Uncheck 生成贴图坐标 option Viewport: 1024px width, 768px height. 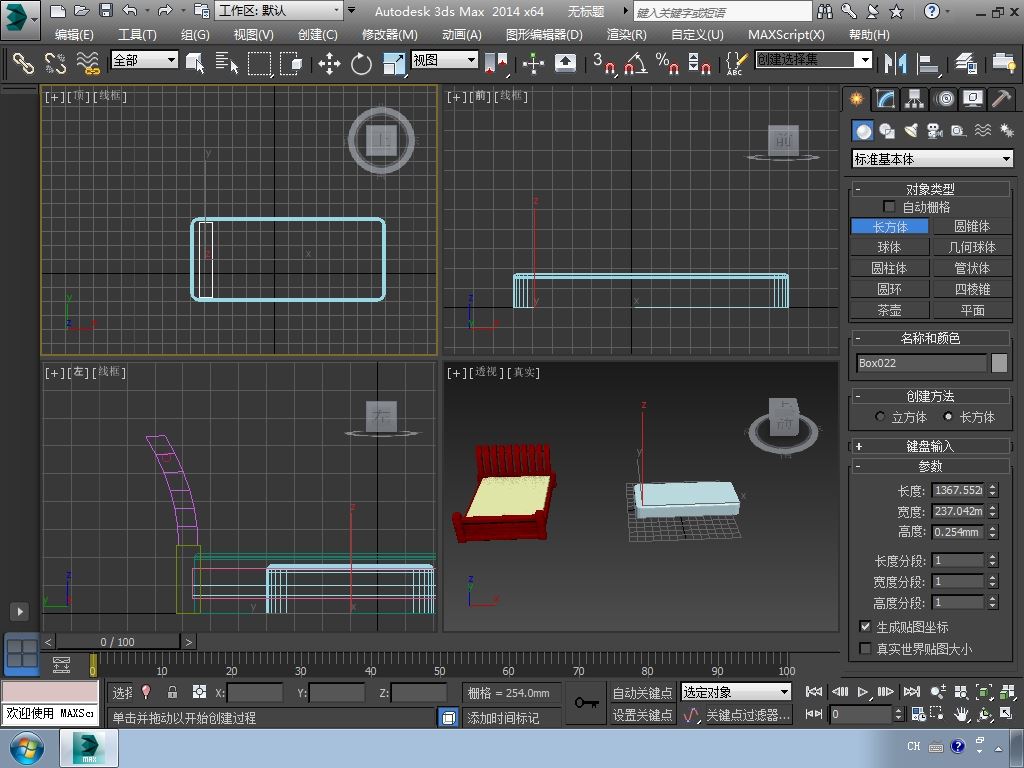[x=866, y=627]
